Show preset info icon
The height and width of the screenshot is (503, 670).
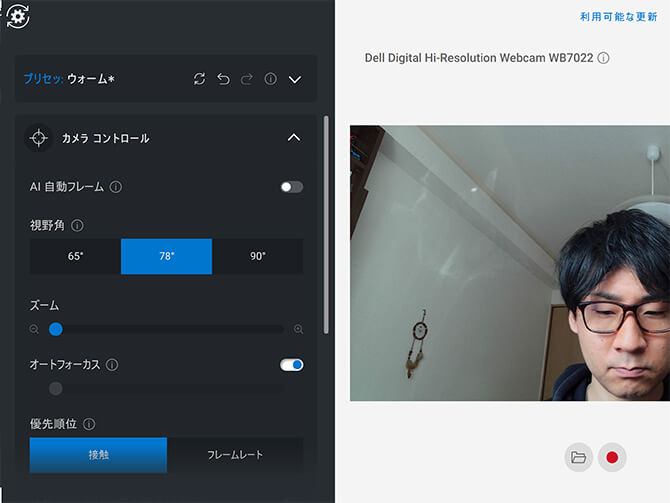[x=270, y=79]
